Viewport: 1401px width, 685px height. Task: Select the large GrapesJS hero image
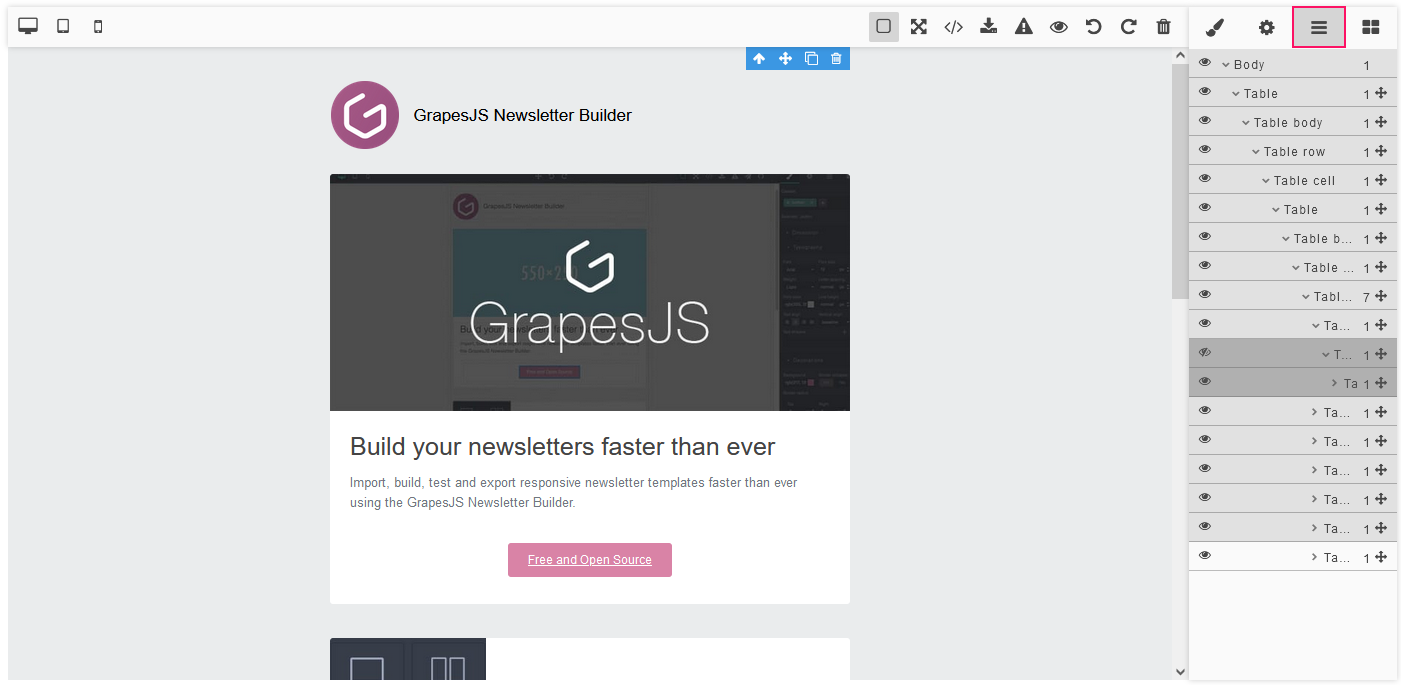tap(590, 292)
